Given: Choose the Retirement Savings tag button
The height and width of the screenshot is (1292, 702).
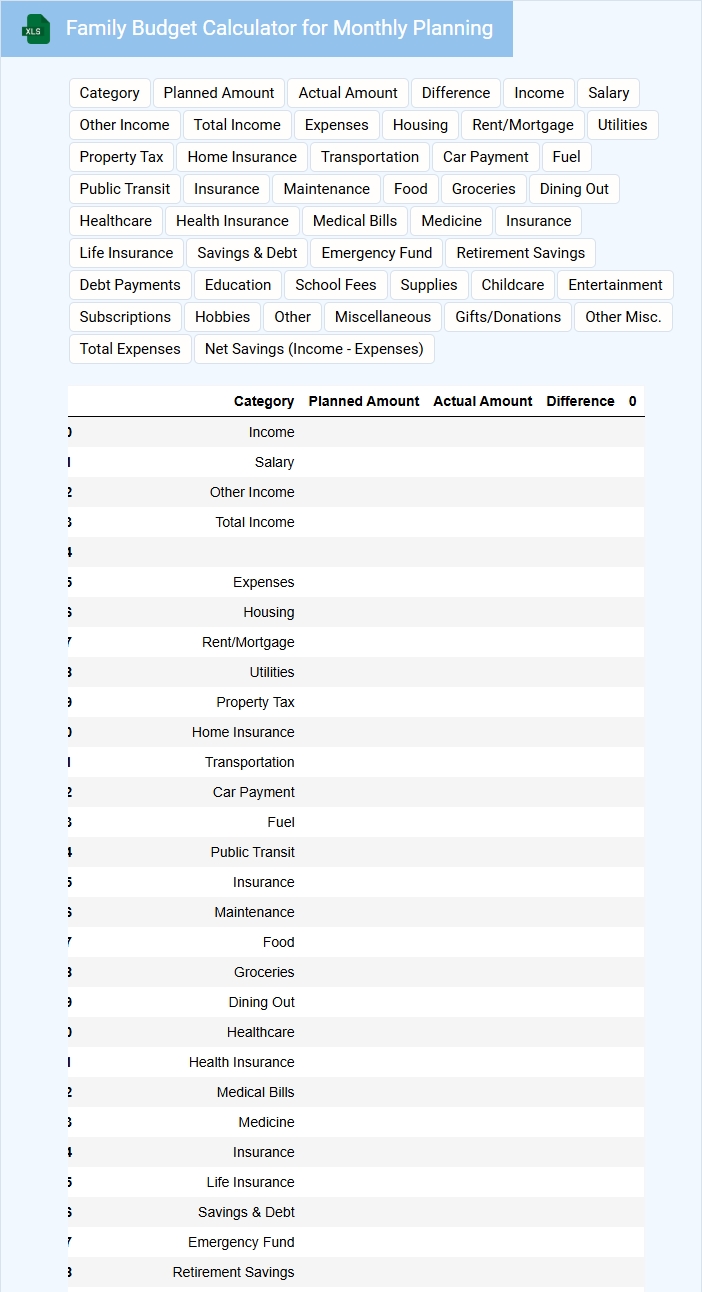Looking at the screenshot, I should pyautogui.click(x=521, y=253).
